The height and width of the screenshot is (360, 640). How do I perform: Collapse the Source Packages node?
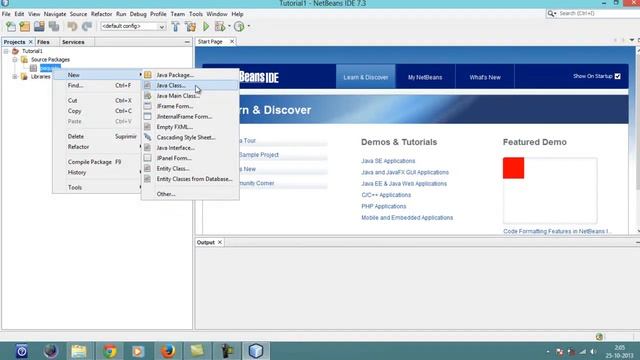point(15,60)
